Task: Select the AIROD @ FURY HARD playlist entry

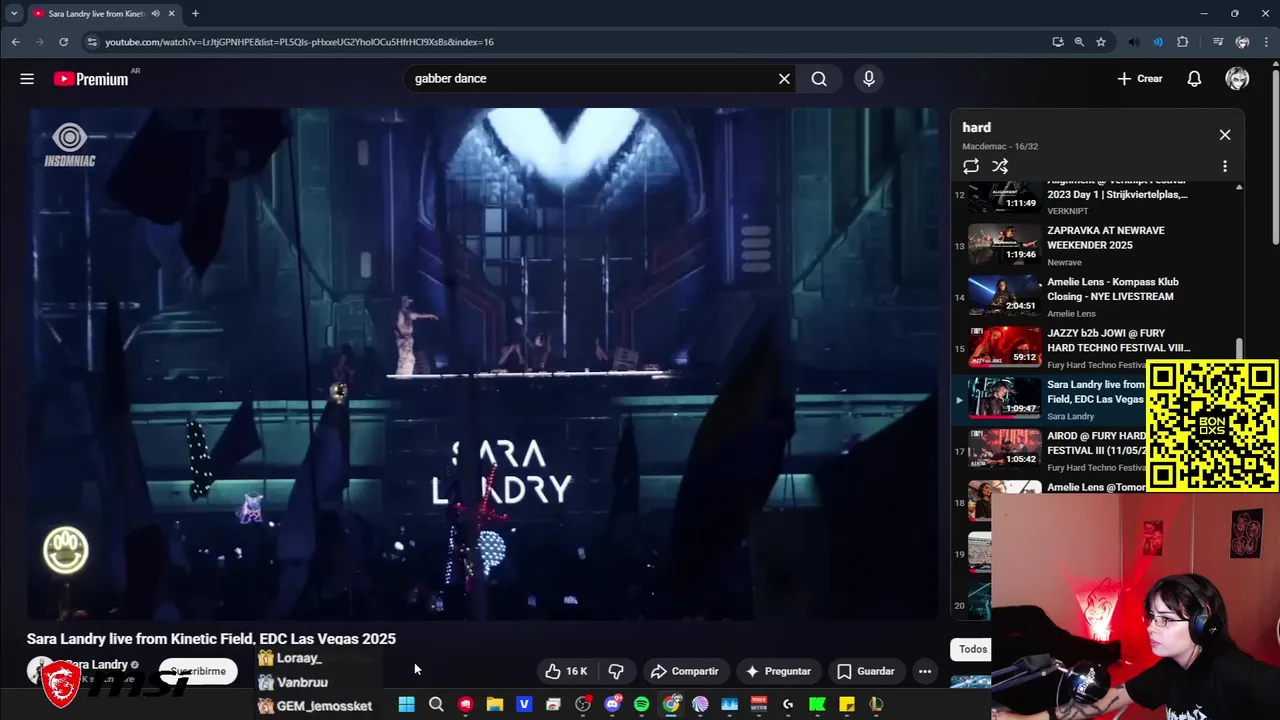Action: click(1050, 451)
